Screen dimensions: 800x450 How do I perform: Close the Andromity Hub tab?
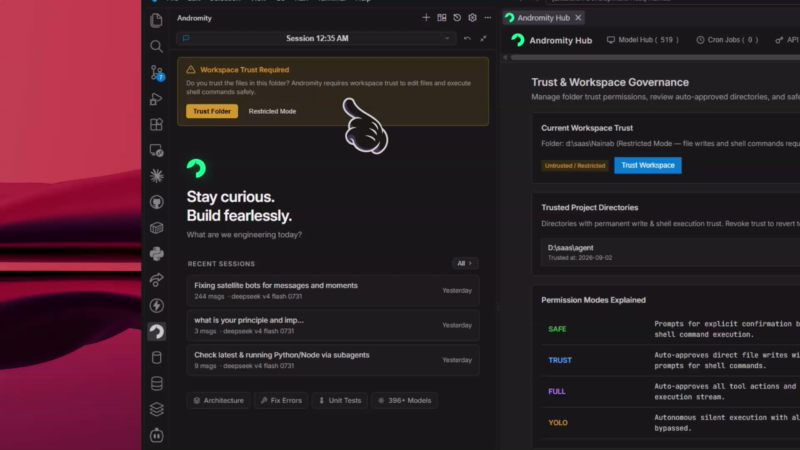(x=578, y=18)
